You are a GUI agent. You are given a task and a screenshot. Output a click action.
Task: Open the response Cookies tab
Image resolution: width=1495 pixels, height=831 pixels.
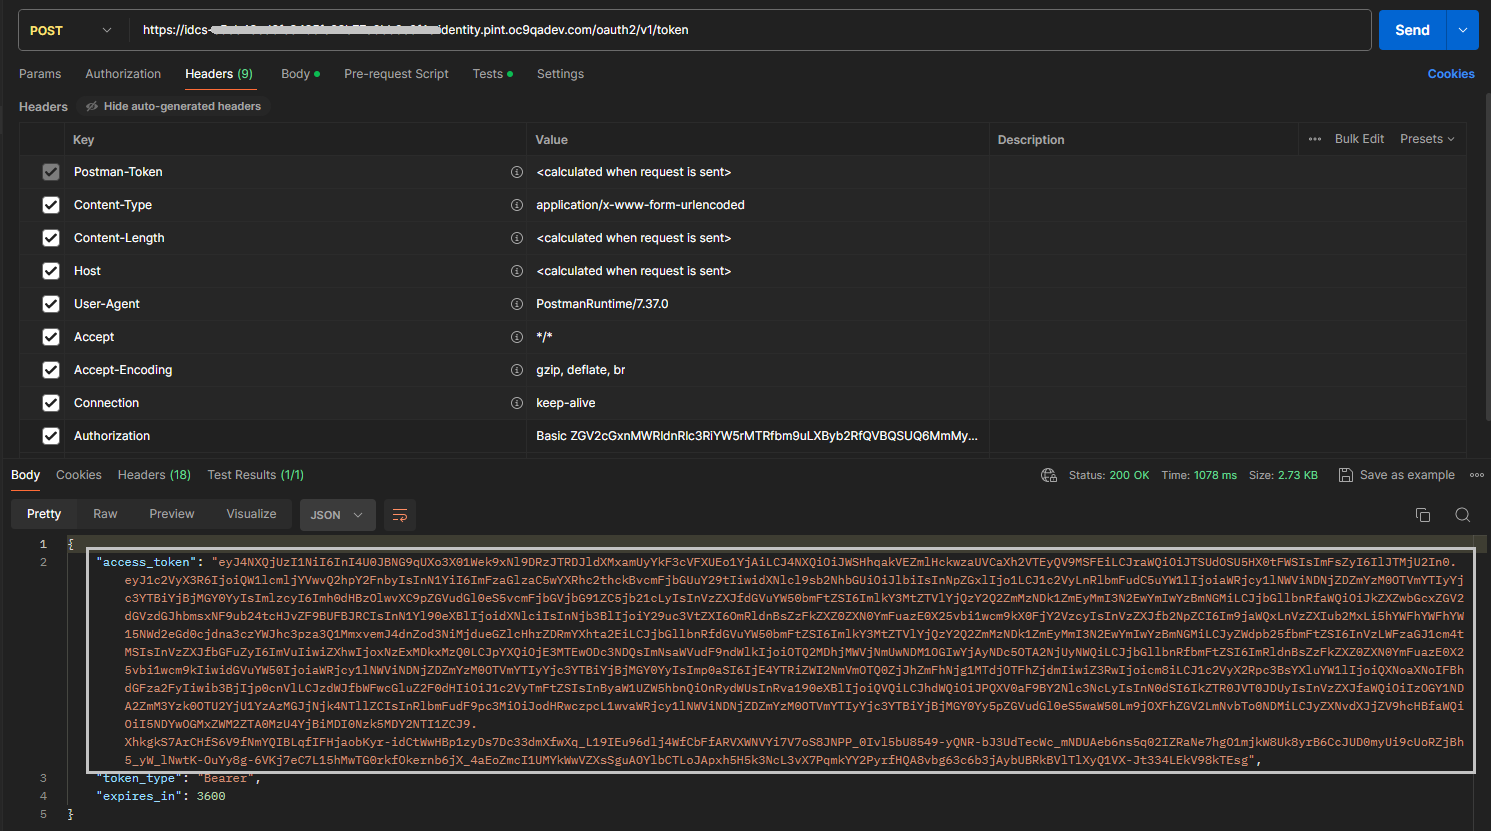tap(79, 475)
